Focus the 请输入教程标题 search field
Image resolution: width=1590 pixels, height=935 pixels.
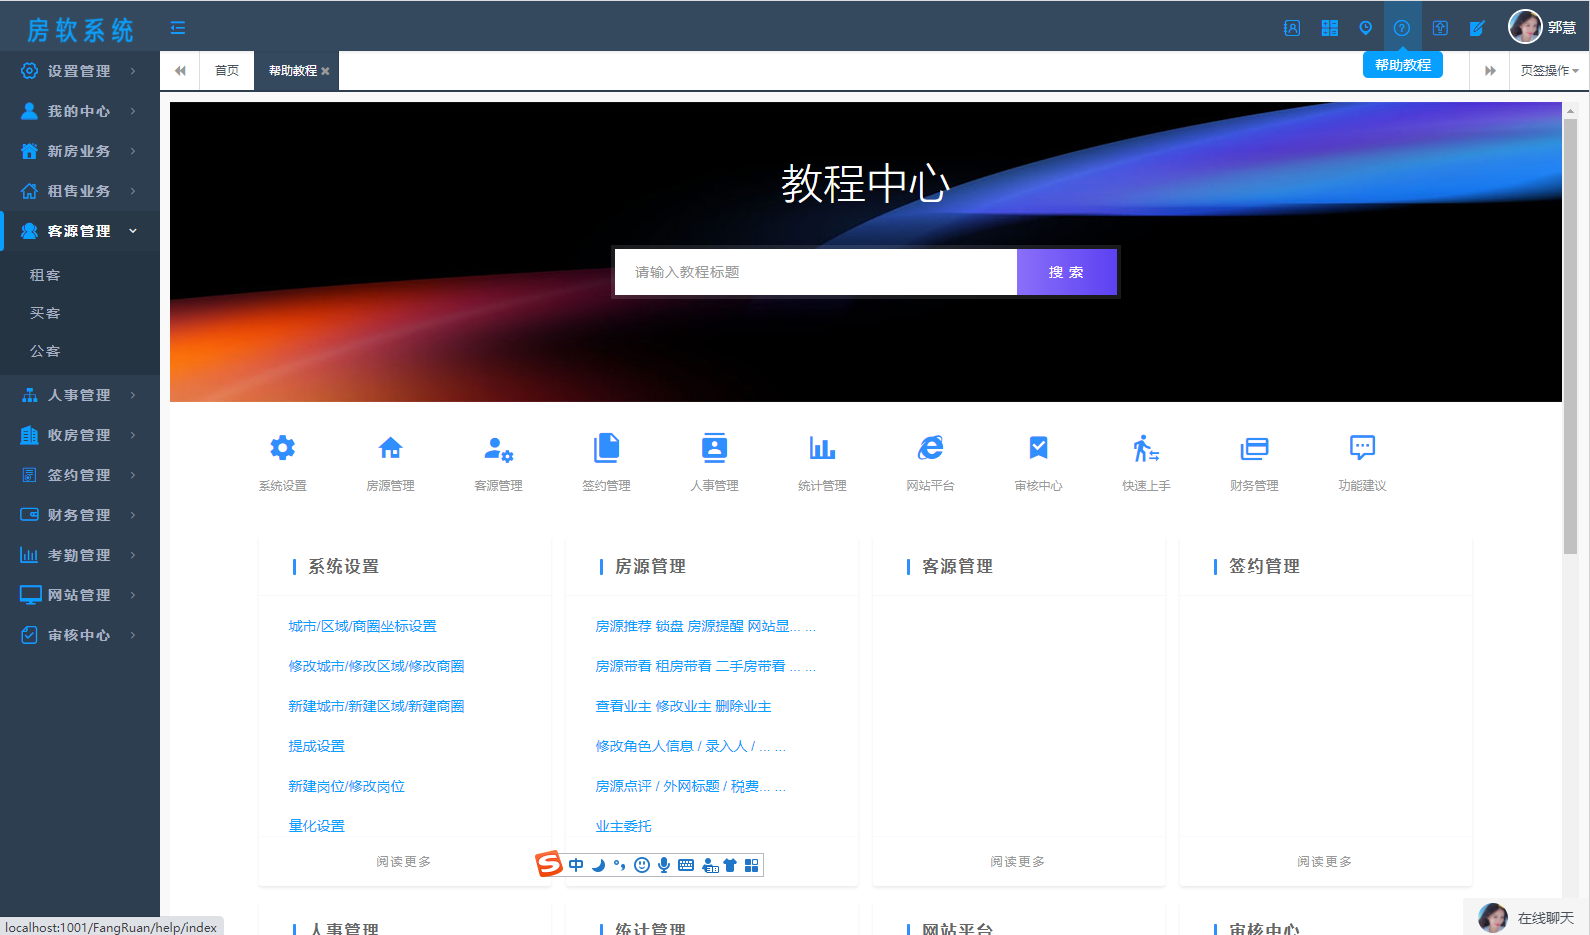pyautogui.click(x=816, y=272)
